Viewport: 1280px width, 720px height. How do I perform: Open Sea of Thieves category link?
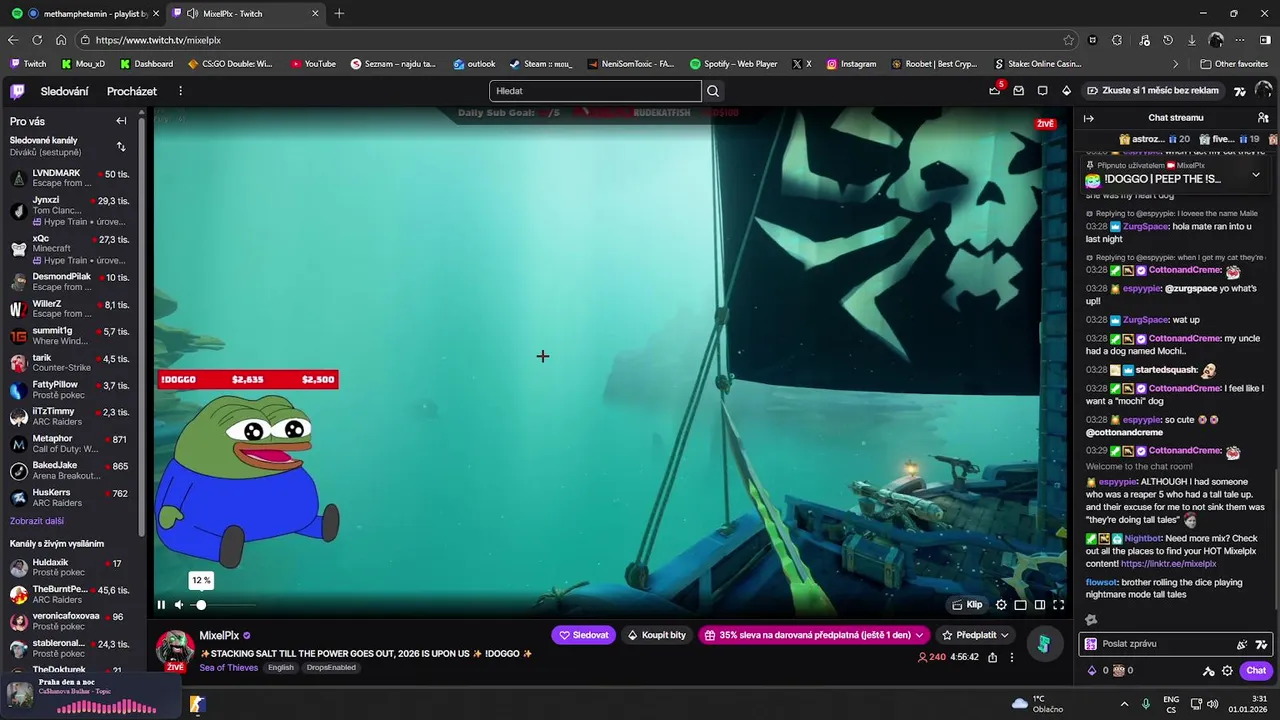(x=228, y=668)
